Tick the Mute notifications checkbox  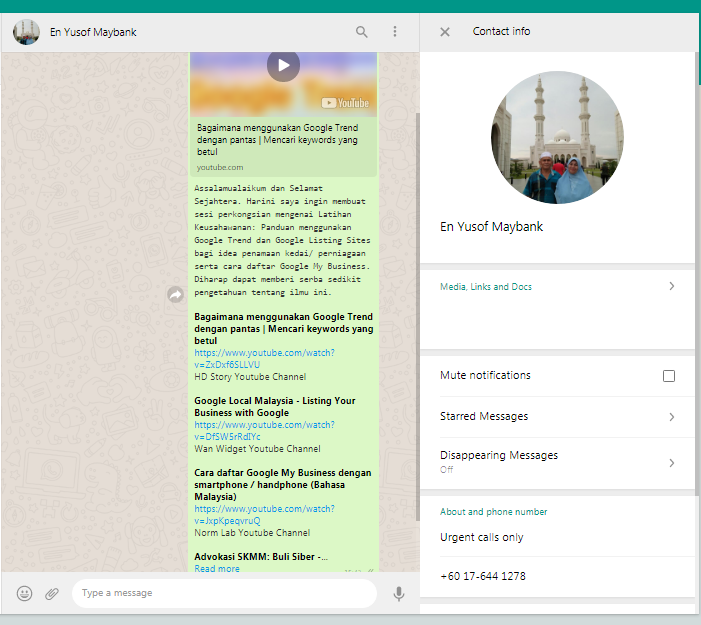pos(669,376)
